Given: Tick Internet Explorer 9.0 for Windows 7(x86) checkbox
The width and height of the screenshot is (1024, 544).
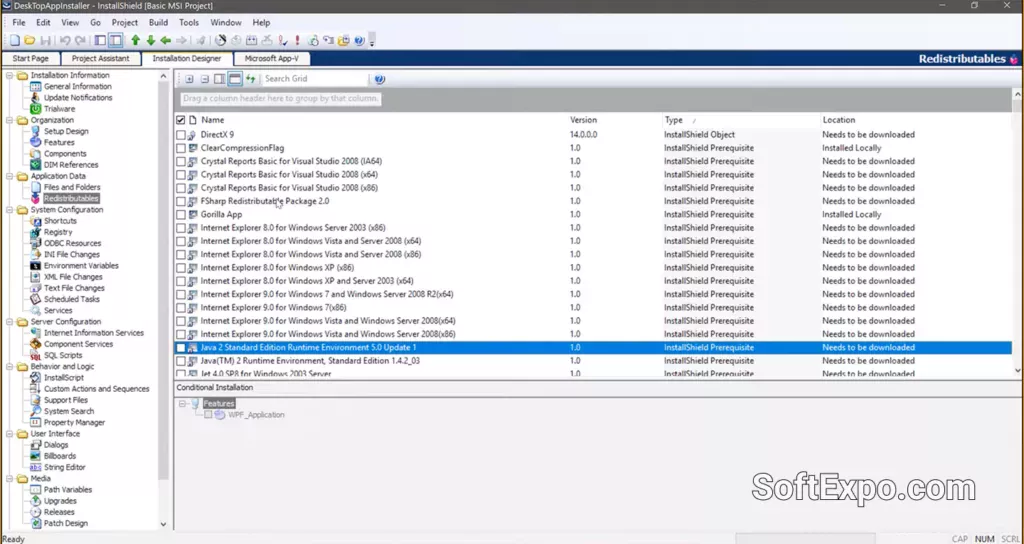Looking at the screenshot, I should [181, 308].
